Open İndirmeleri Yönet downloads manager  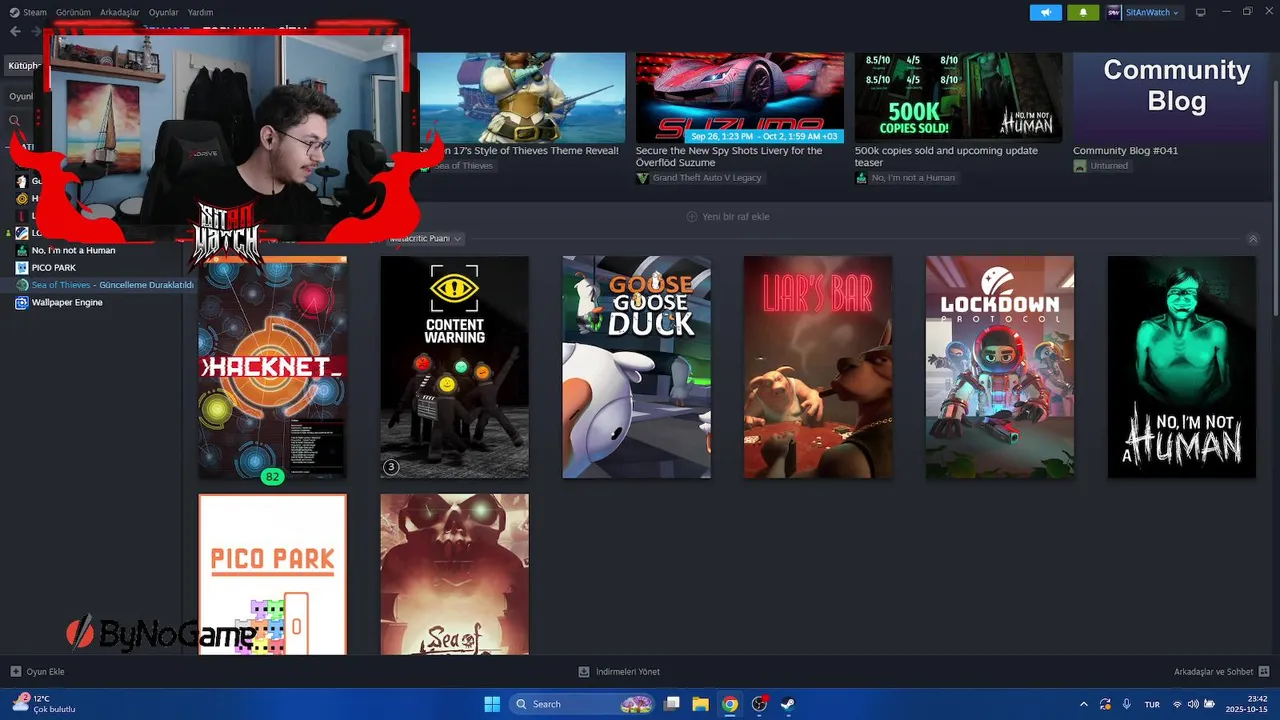[620, 672]
